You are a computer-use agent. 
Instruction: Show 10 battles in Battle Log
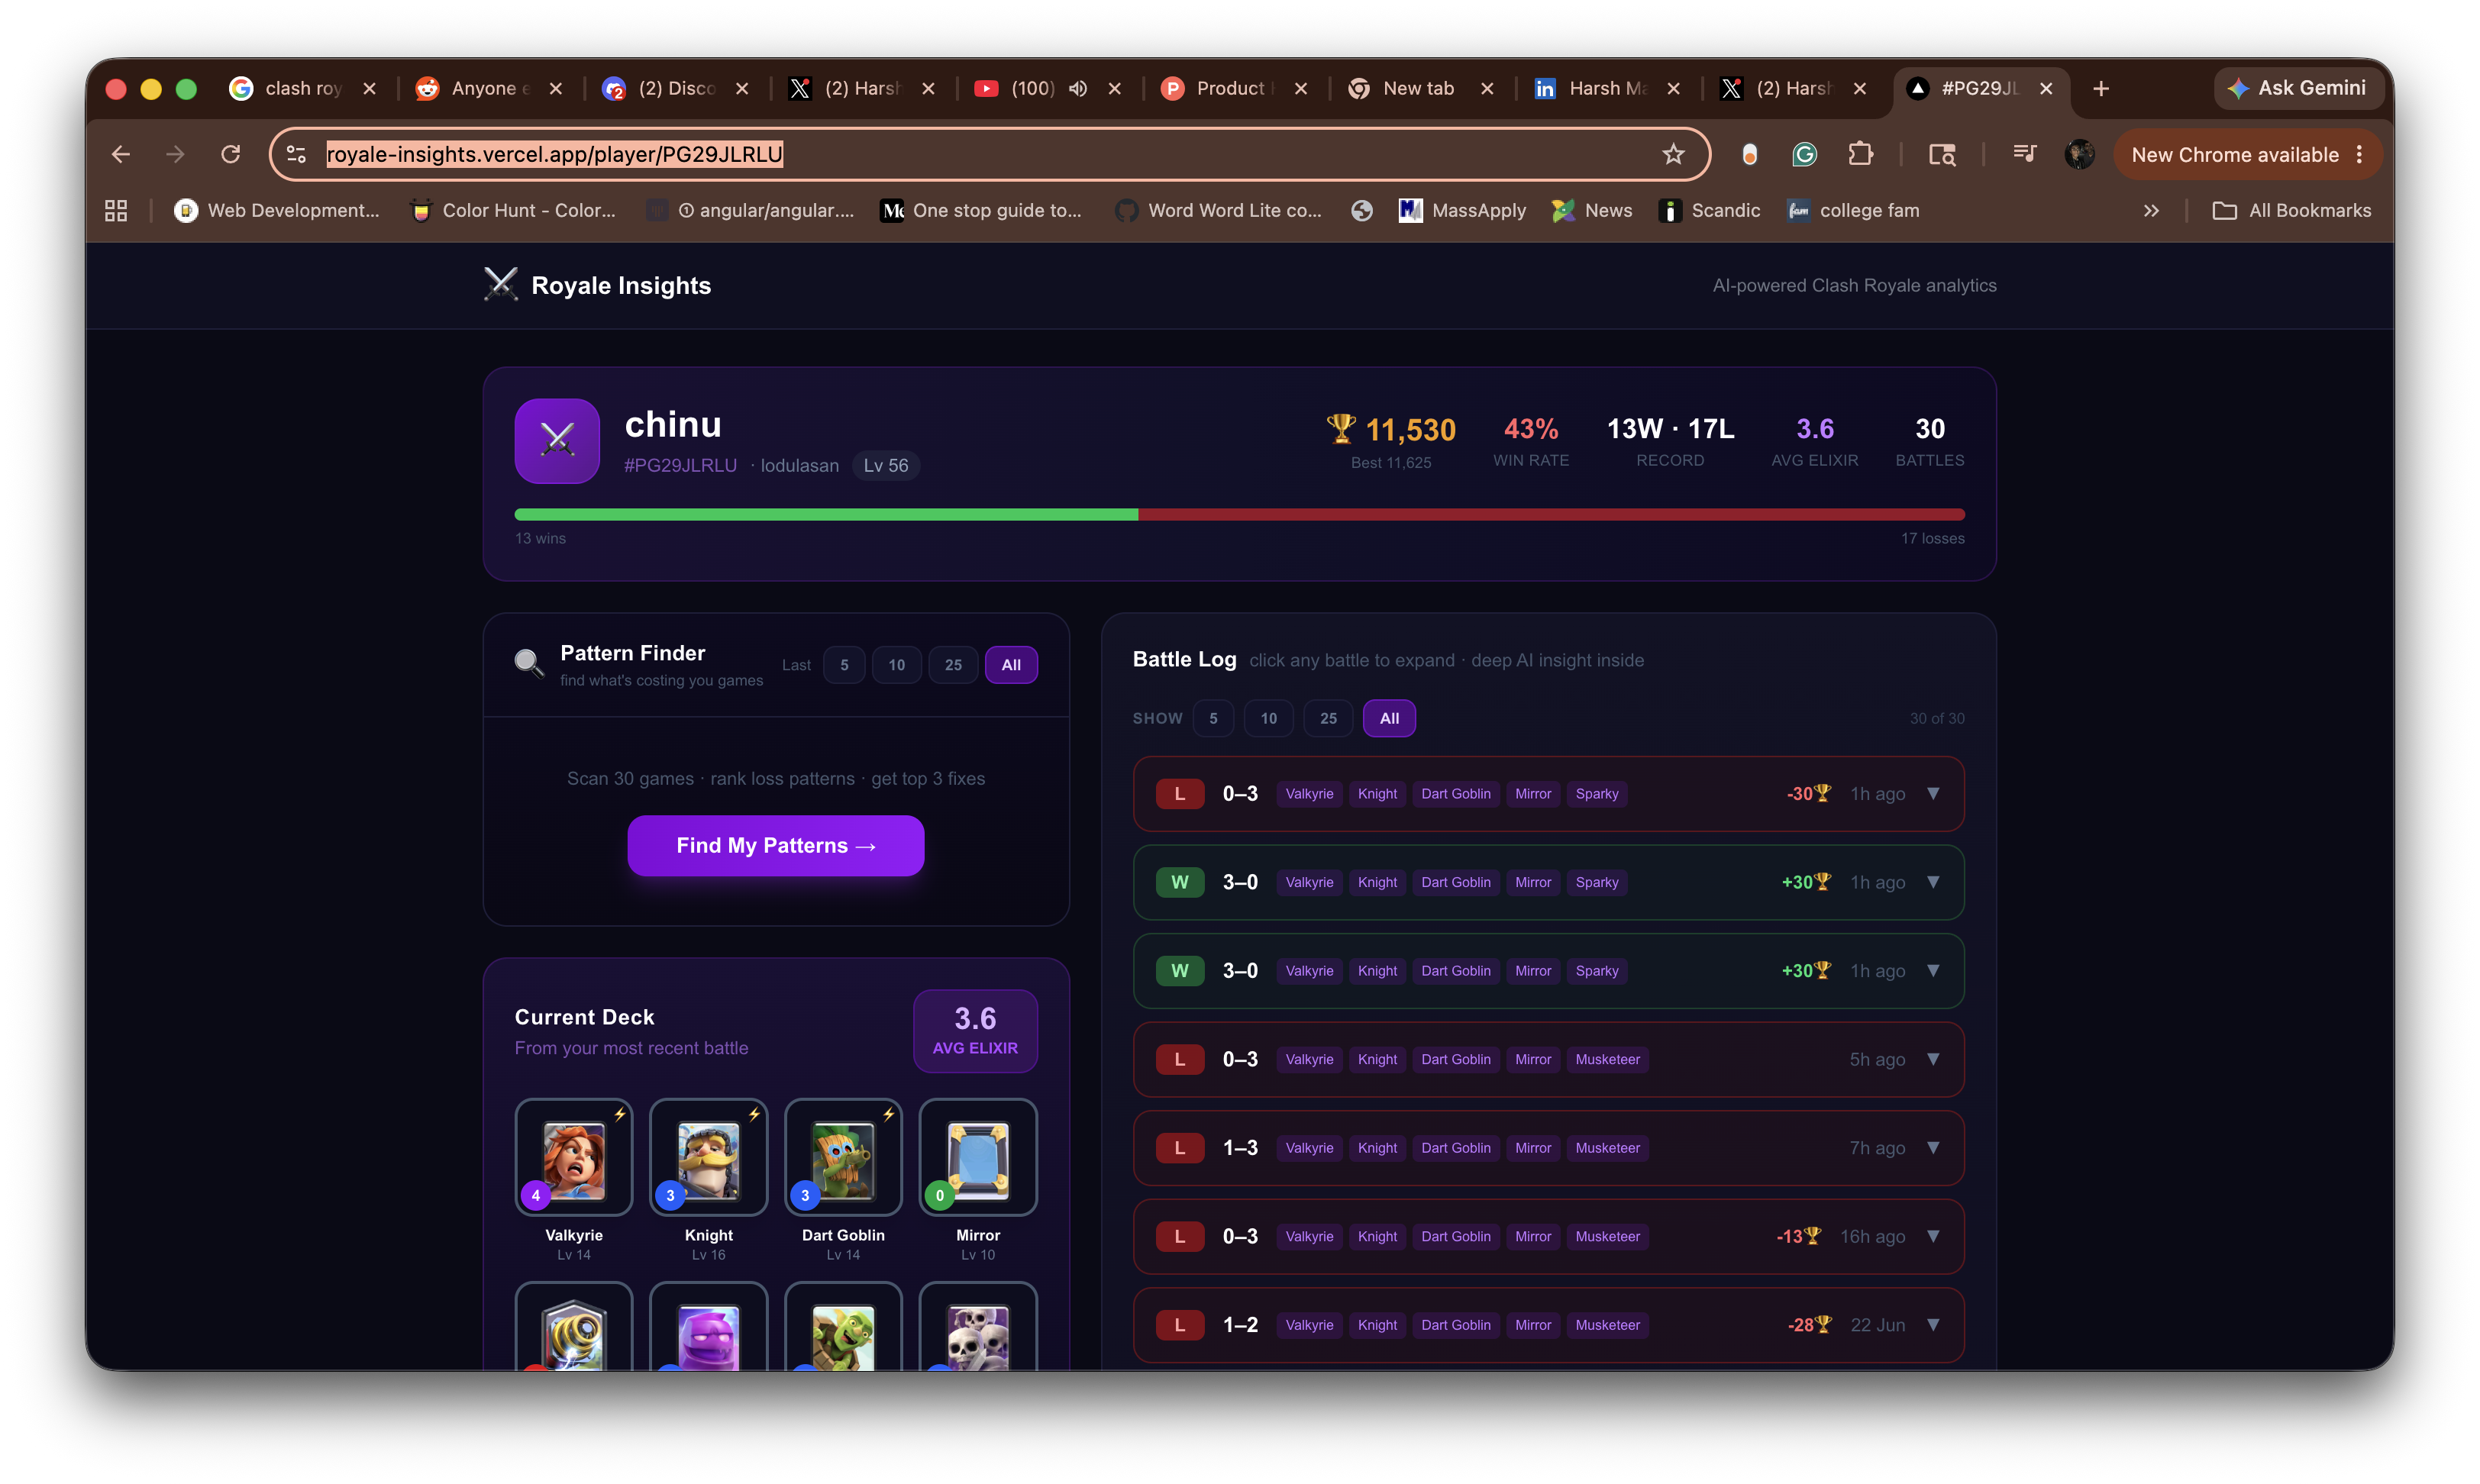pyautogui.click(x=1268, y=718)
